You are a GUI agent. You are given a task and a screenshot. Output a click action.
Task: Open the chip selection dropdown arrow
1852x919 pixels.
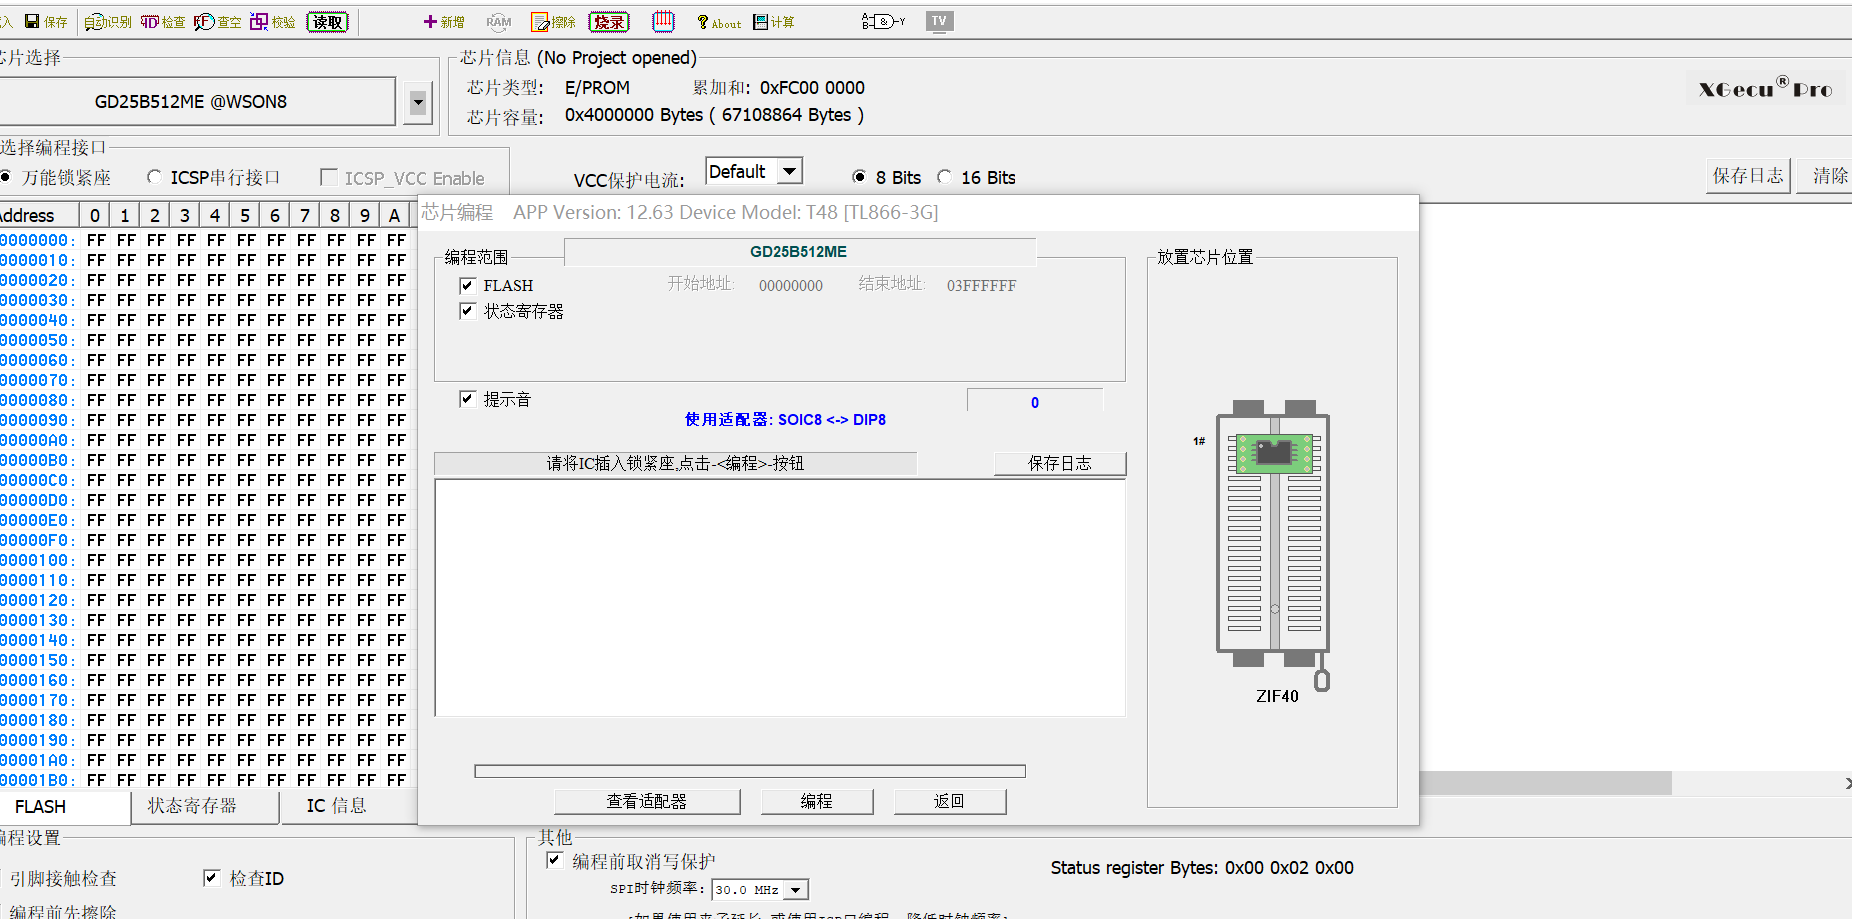tap(418, 102)
